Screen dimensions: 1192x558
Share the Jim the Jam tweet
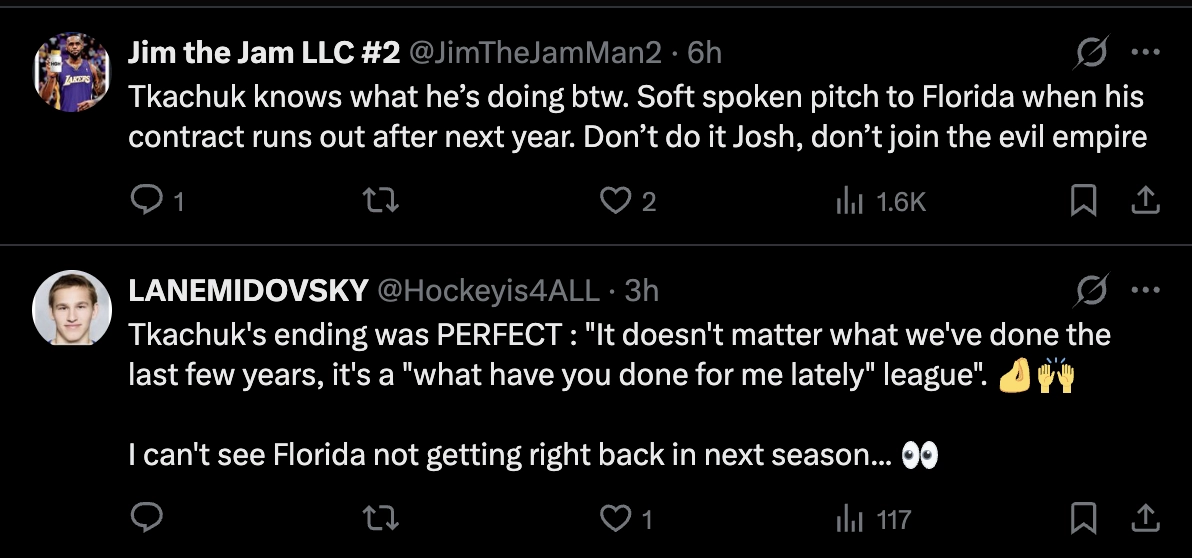(1145, 202)
